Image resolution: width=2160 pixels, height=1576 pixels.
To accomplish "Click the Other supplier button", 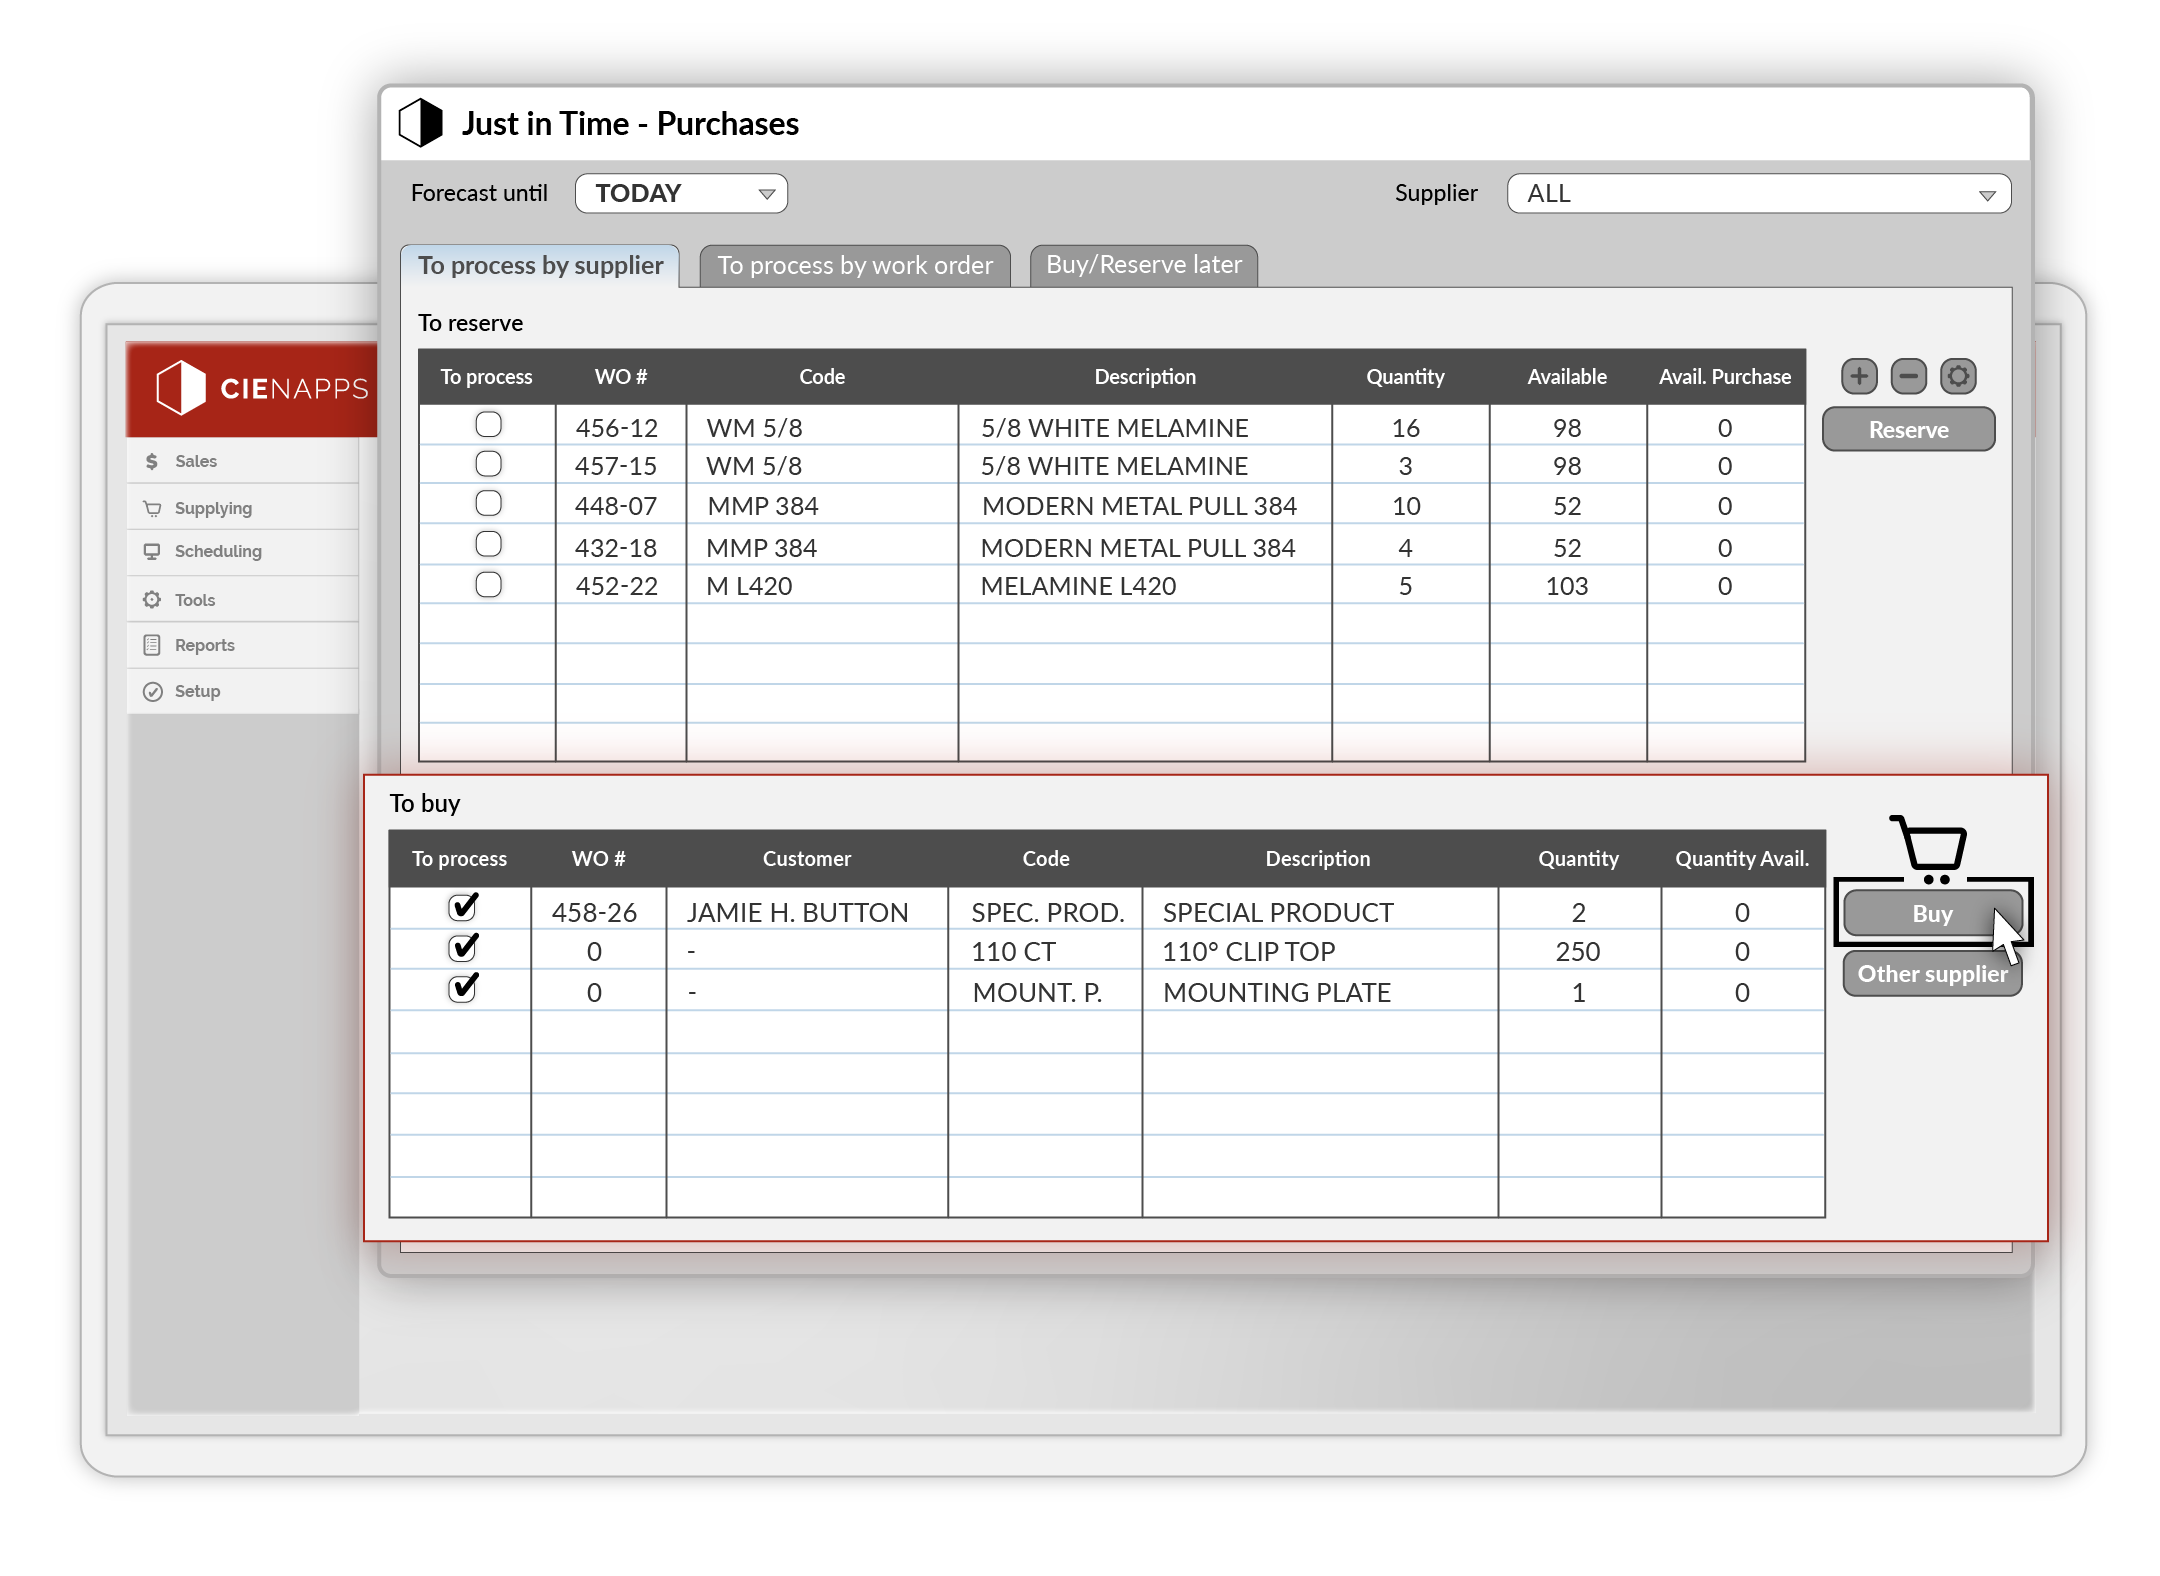I will pos(1931,974).
